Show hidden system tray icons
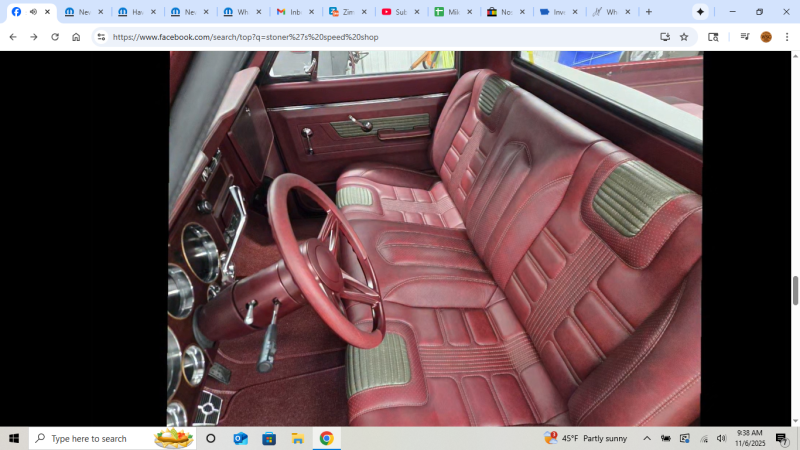Screen dimensions: 800x450 point(647,438)
